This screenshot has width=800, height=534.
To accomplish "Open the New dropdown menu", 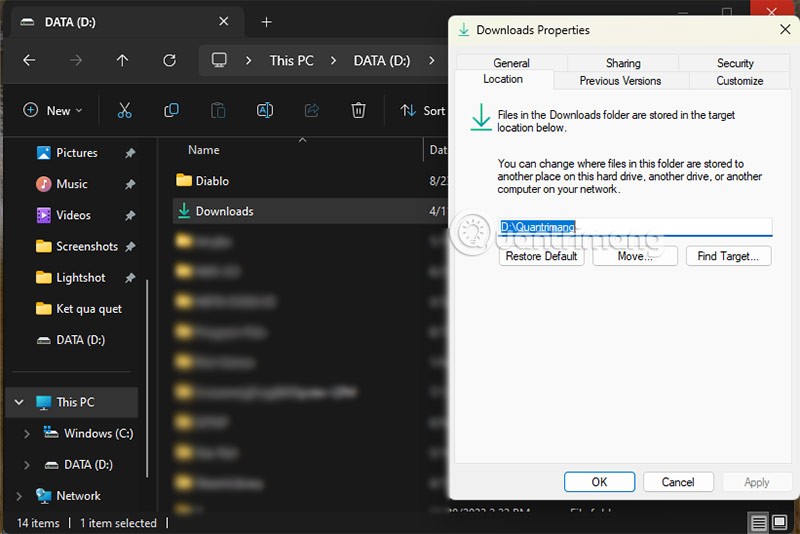I will pos(52,111).
